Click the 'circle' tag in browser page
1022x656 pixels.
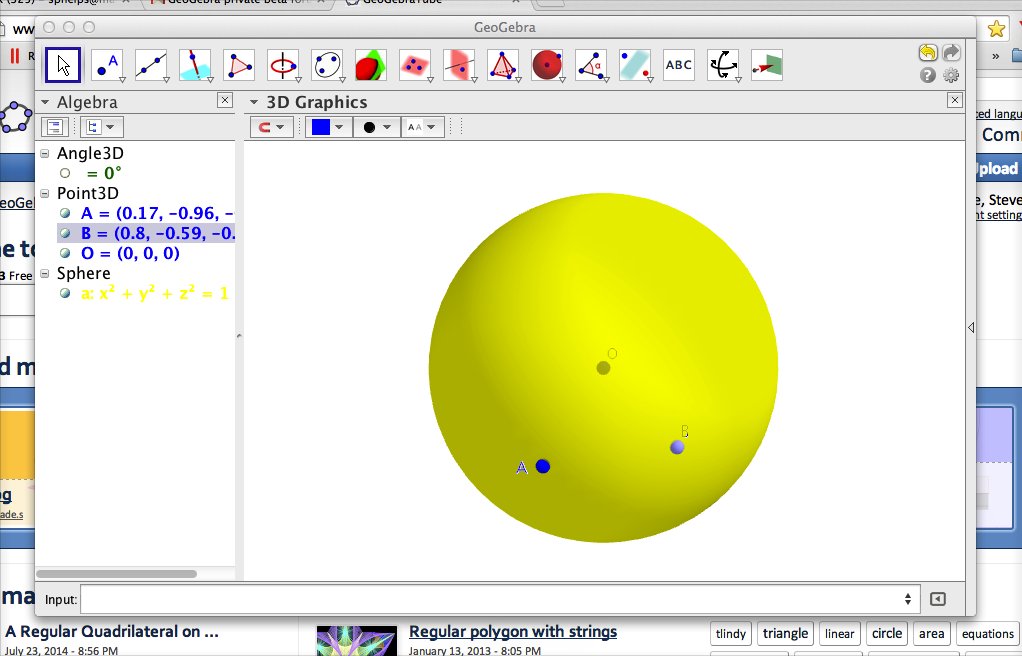tap(886, 633)
